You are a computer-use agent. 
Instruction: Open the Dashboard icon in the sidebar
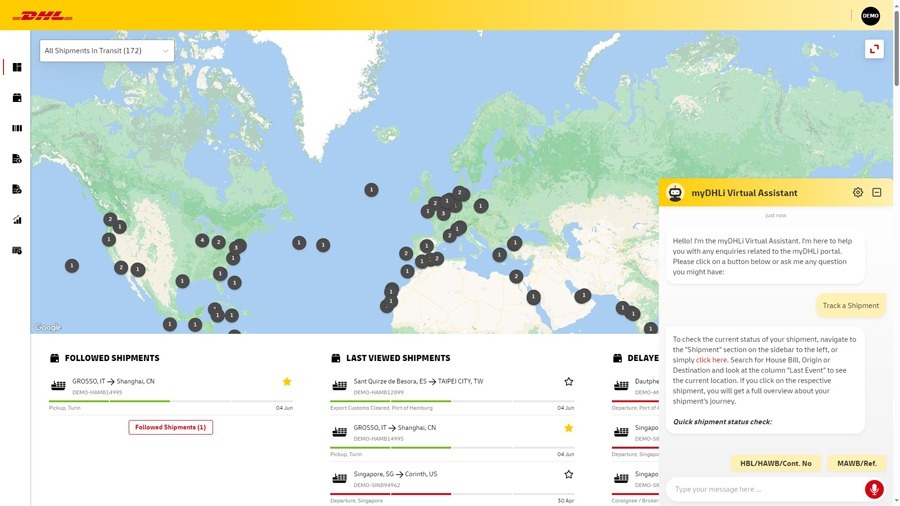tap(17, 67)
